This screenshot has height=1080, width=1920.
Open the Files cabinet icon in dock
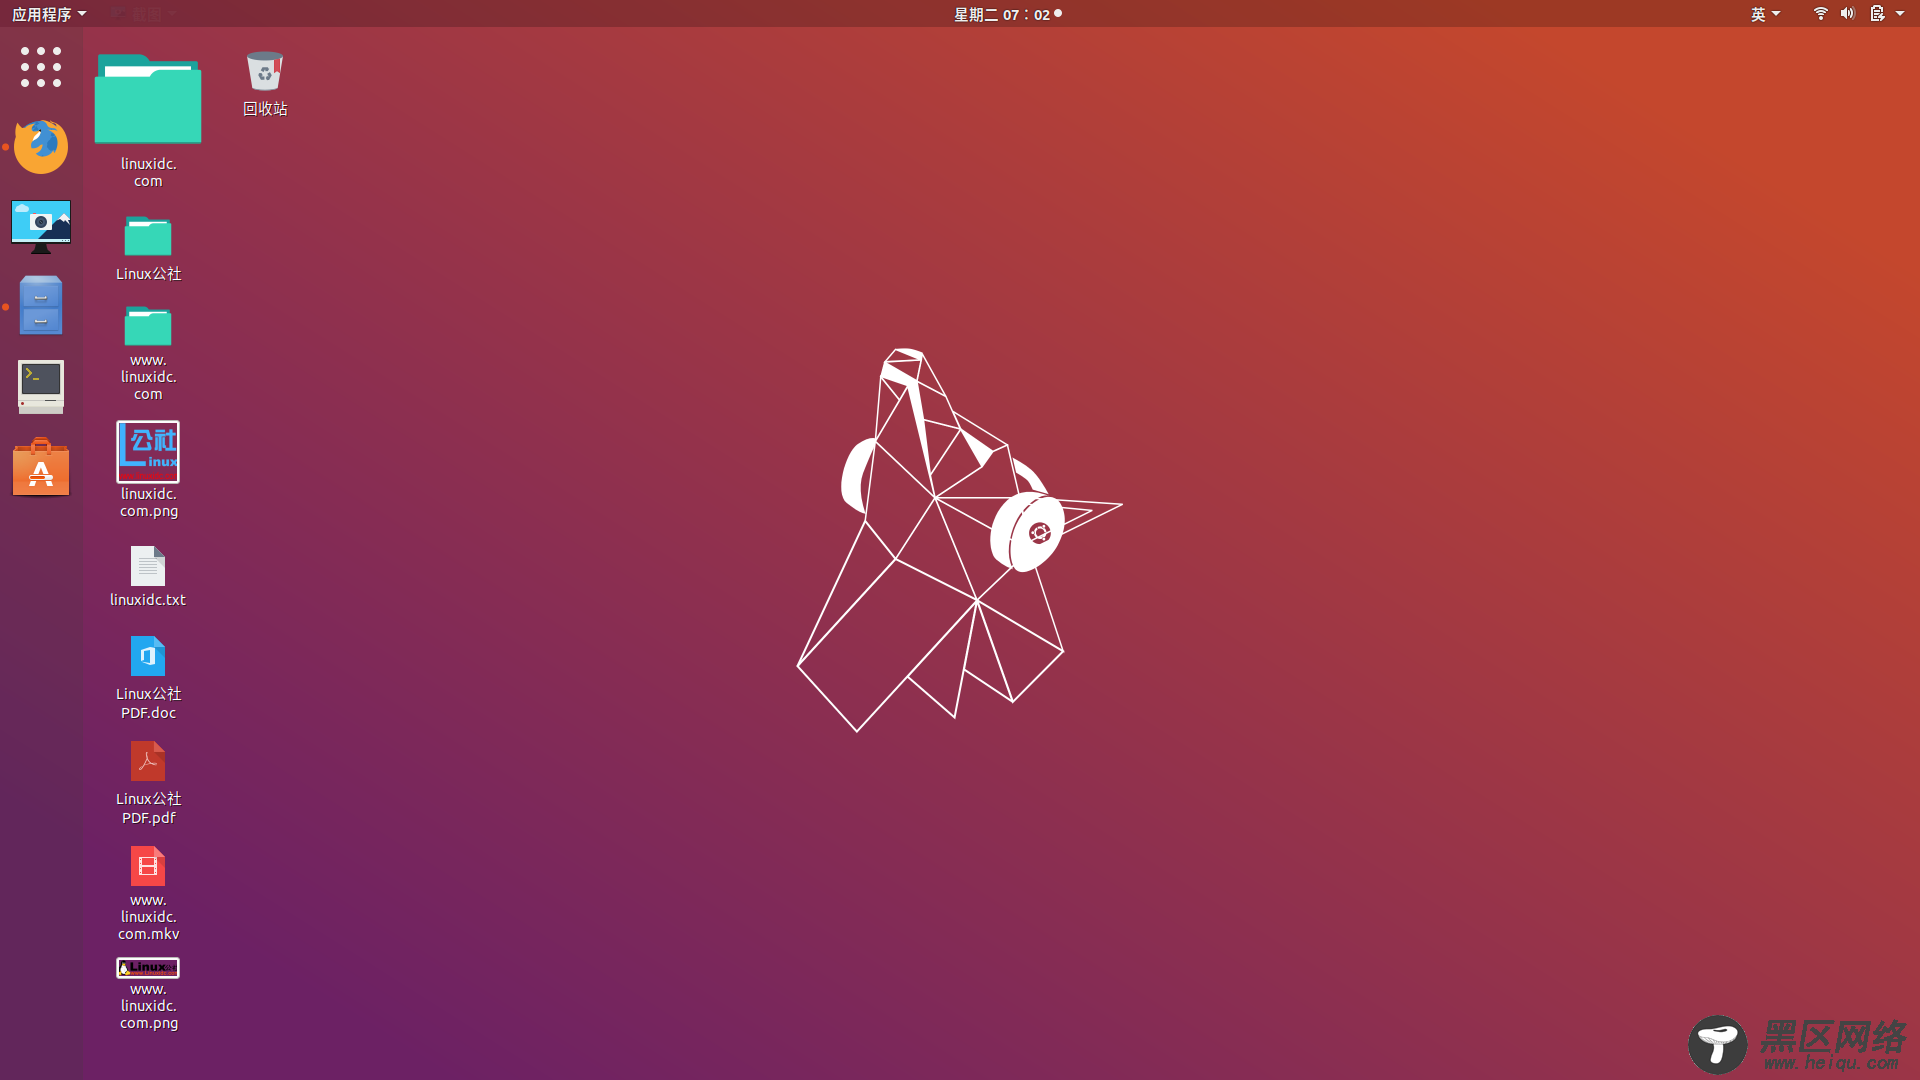[41, 305]
